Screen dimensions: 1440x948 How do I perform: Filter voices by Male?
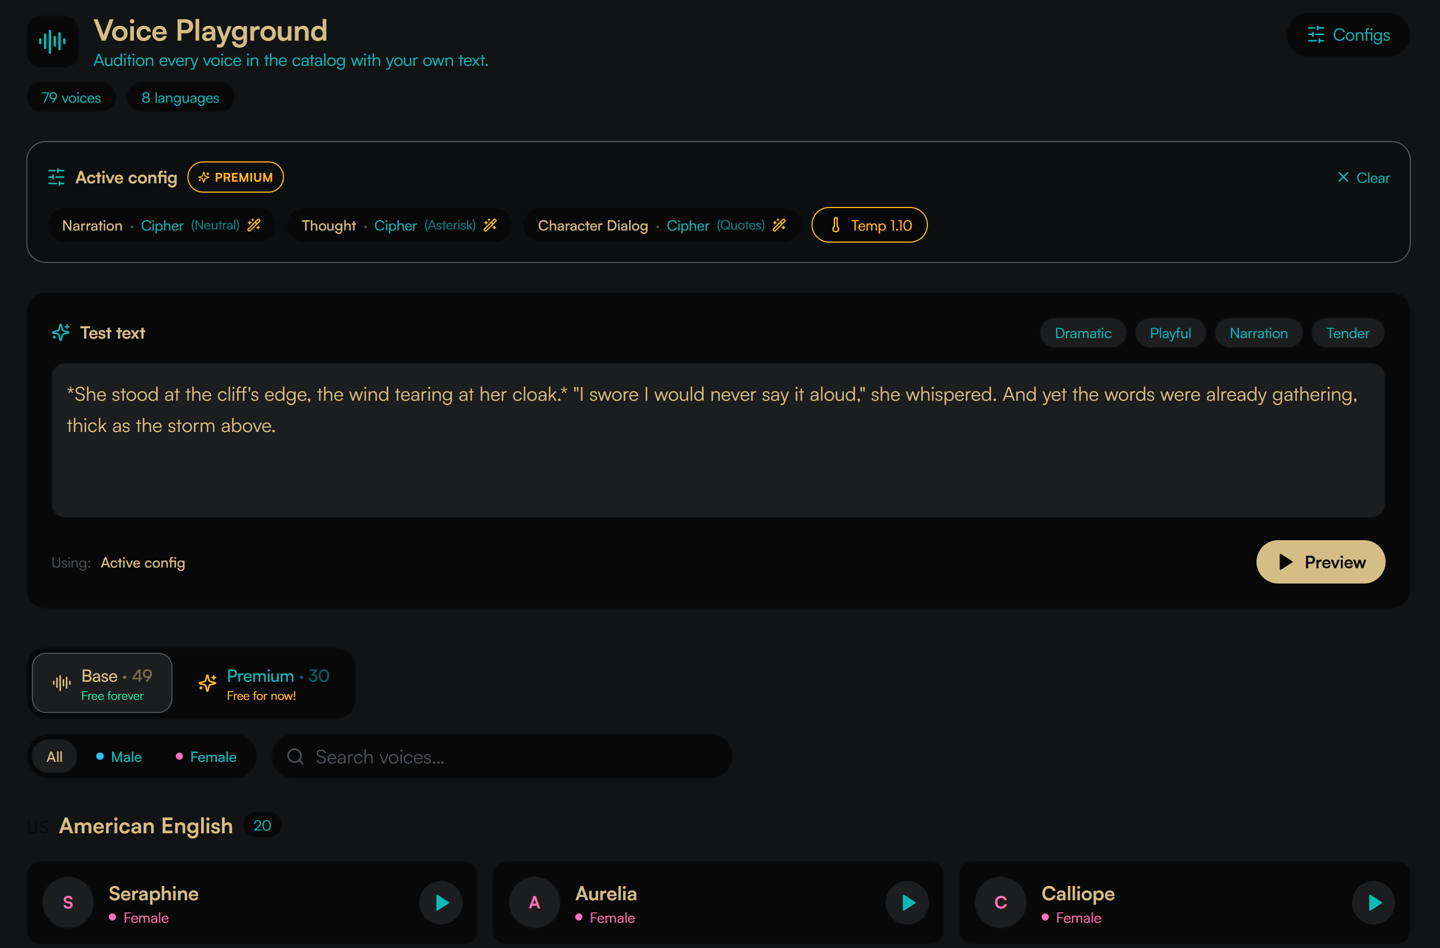click(x=119, y=757)
